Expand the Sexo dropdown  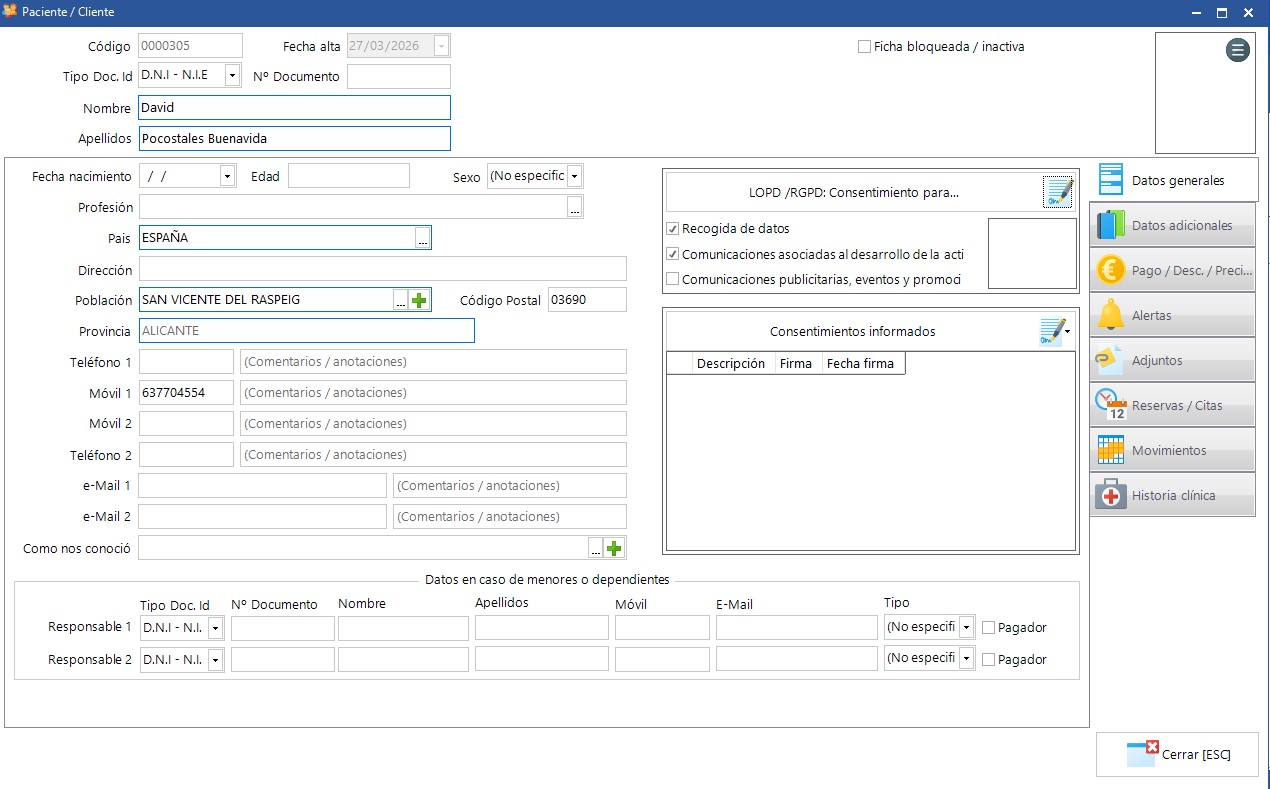tap(574, 176)
